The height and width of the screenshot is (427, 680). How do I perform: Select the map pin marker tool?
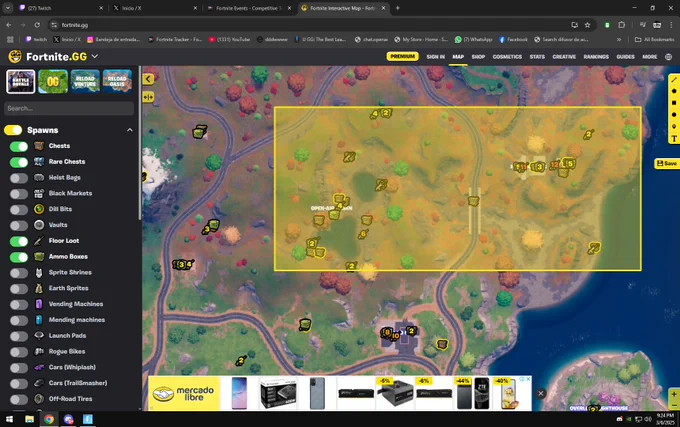pyautogui.click(x=674, y=127)
